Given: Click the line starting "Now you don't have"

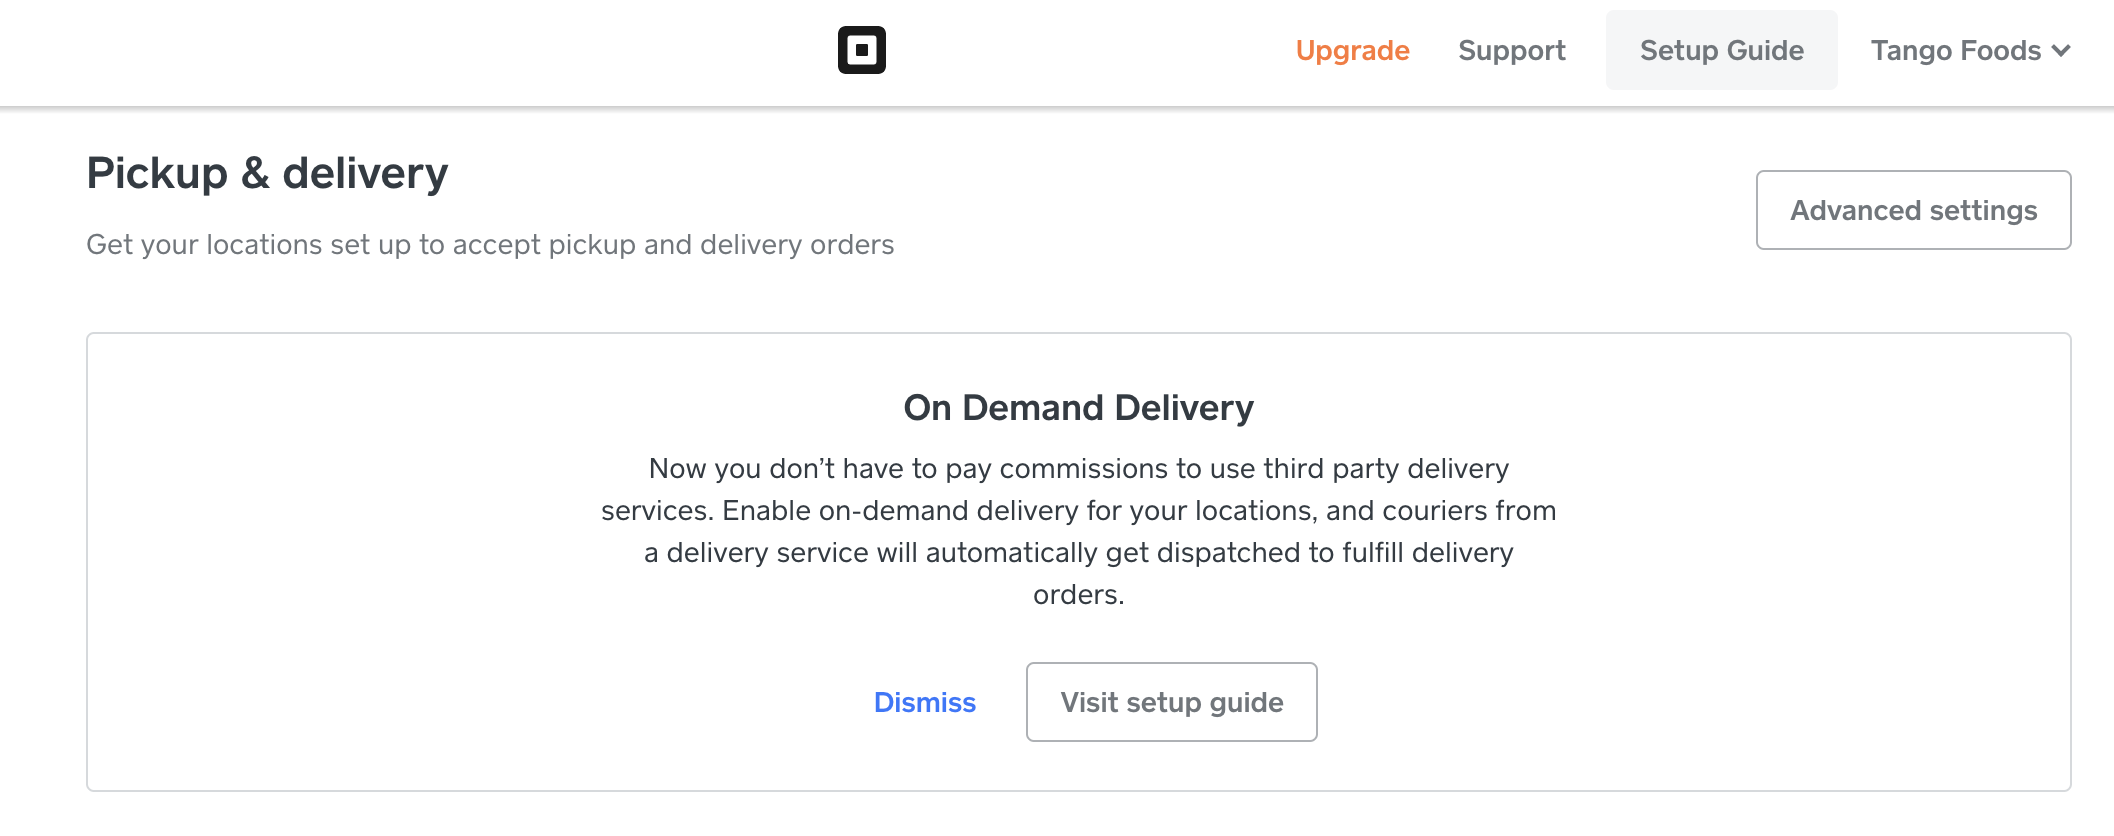Looking at the screenshot, I should [1078, 469].
